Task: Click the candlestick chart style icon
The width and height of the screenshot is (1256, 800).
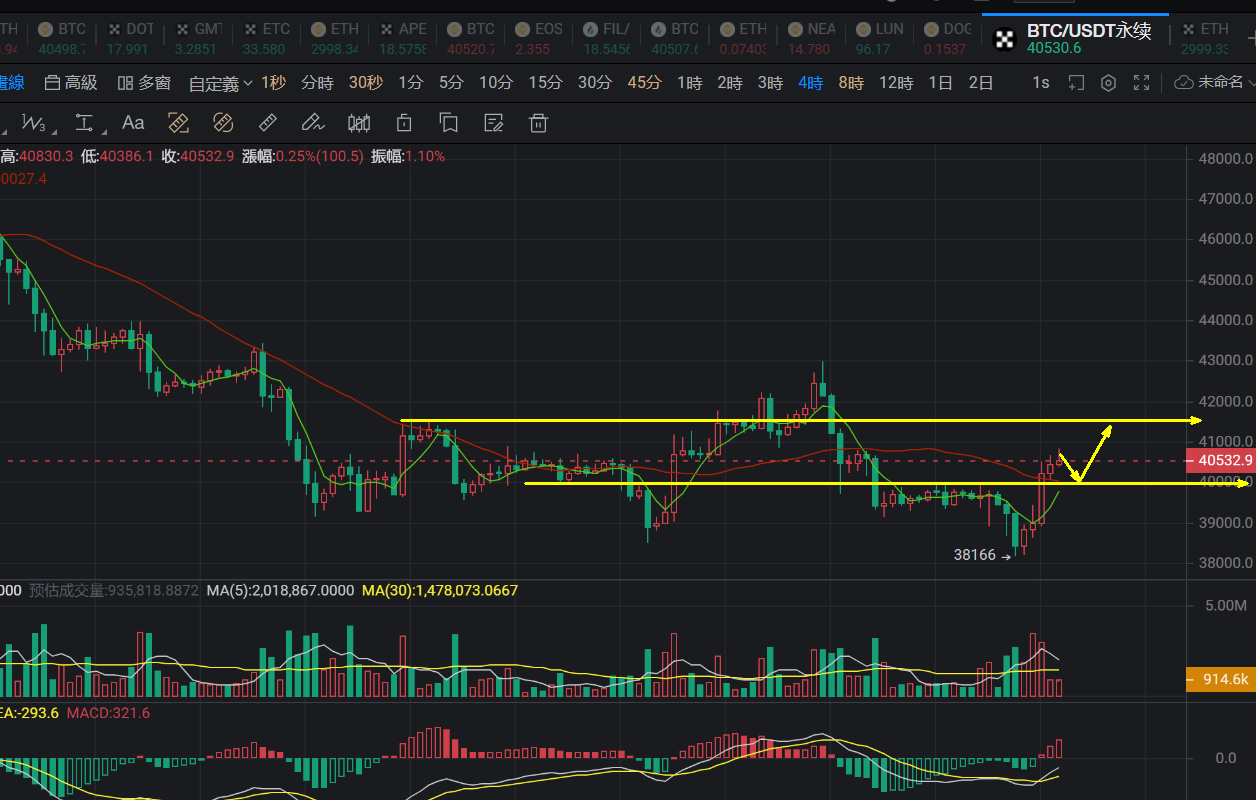Action: pos(359,123)
